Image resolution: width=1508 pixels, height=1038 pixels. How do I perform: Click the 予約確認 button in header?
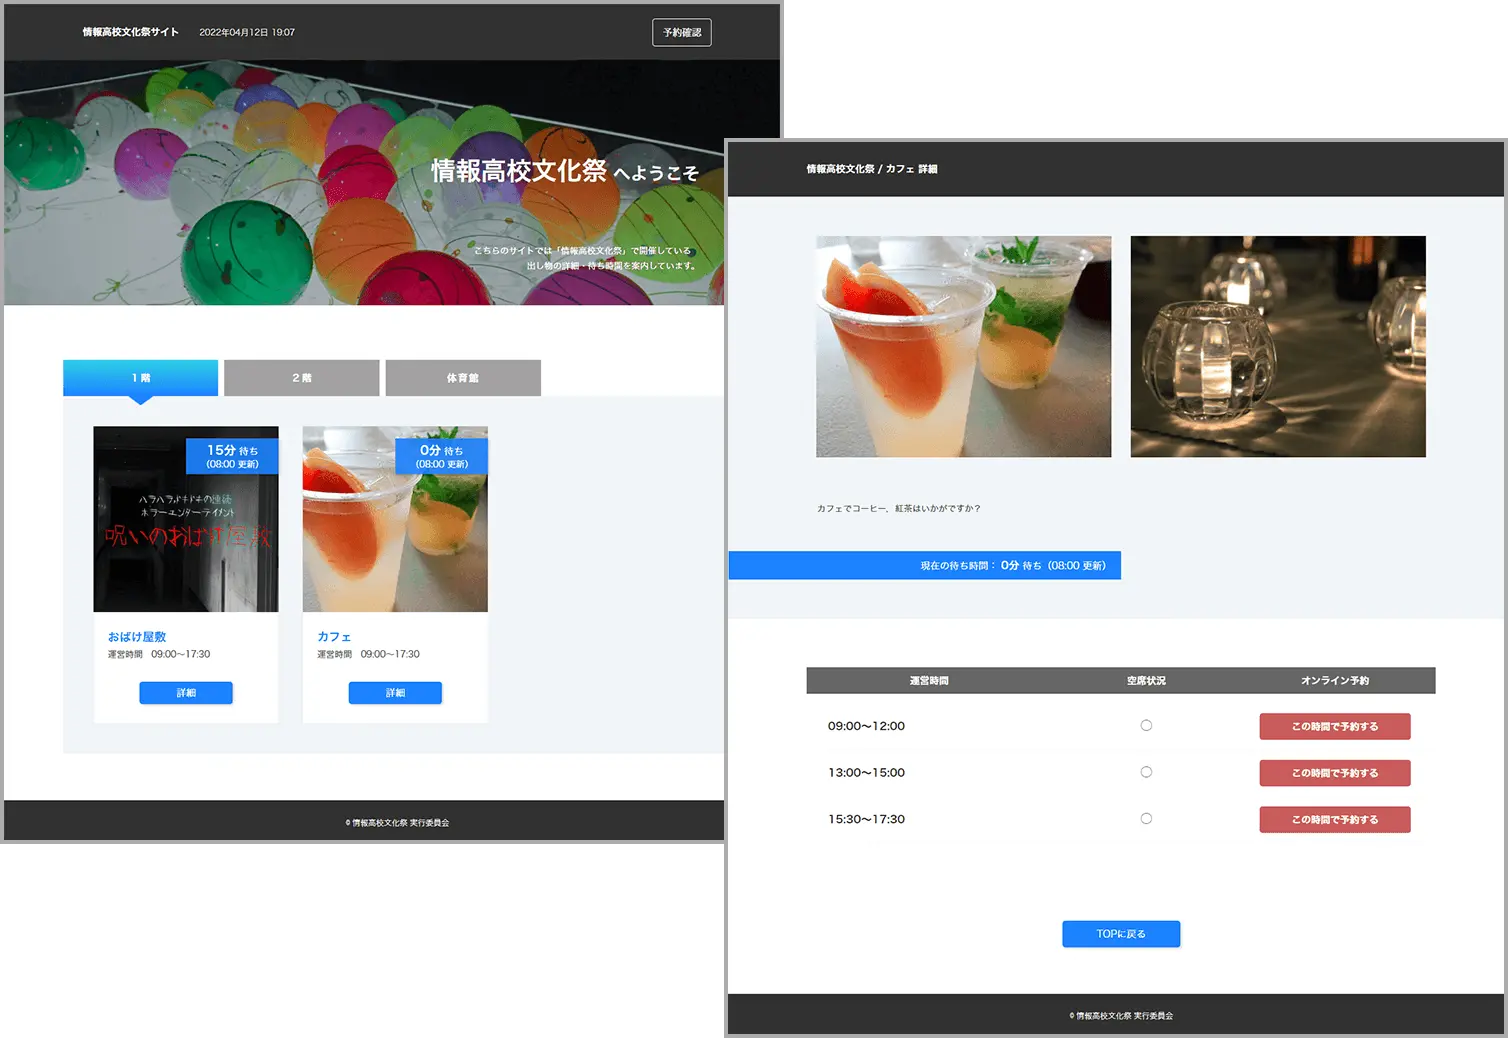pos(681,33)
